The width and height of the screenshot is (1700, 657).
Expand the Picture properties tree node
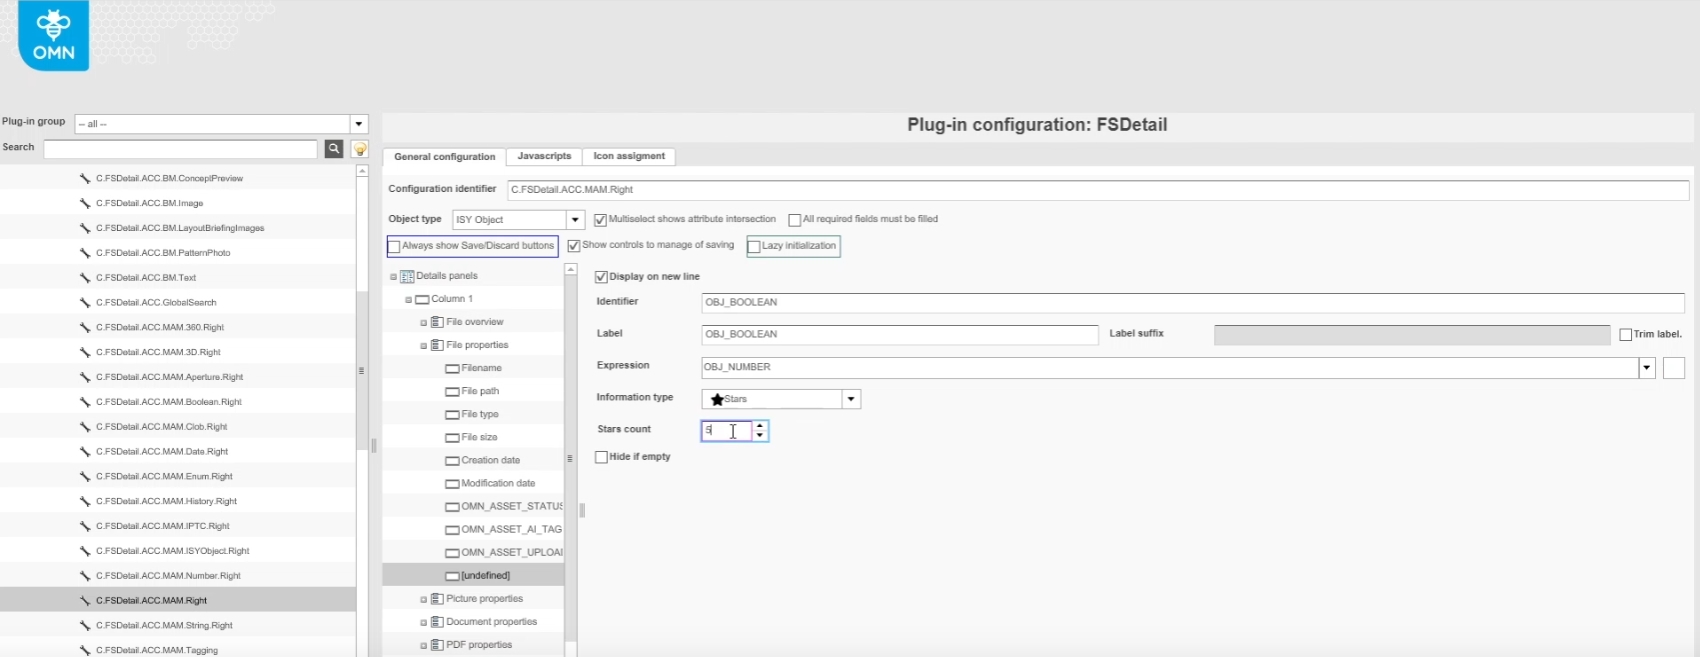pos(423,599)
